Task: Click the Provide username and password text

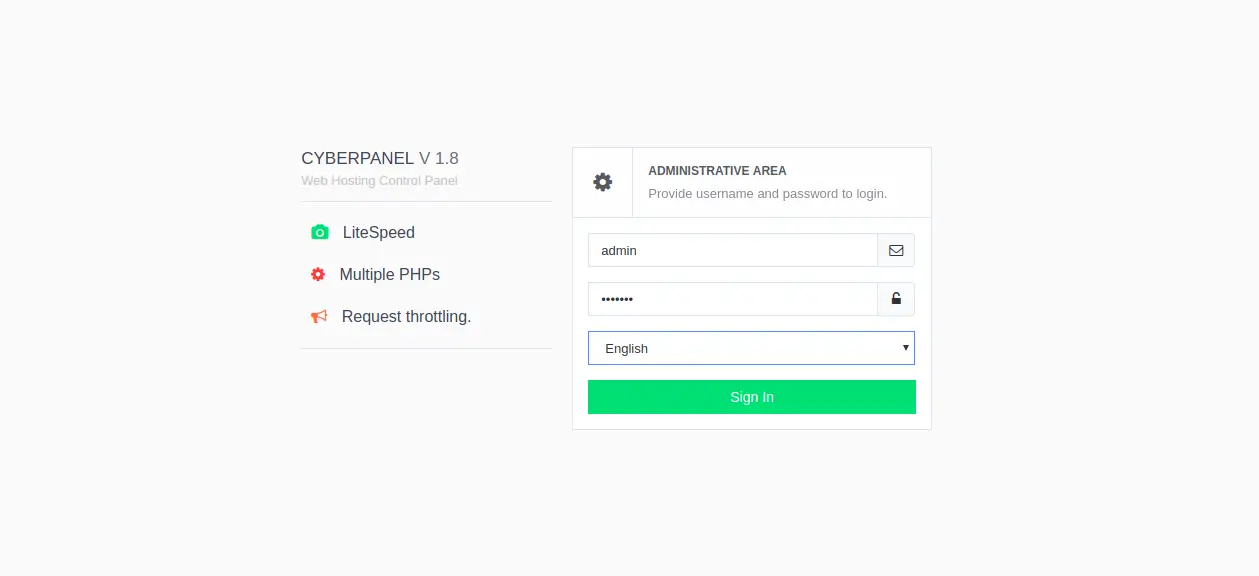Action: (x=768, y=193)
